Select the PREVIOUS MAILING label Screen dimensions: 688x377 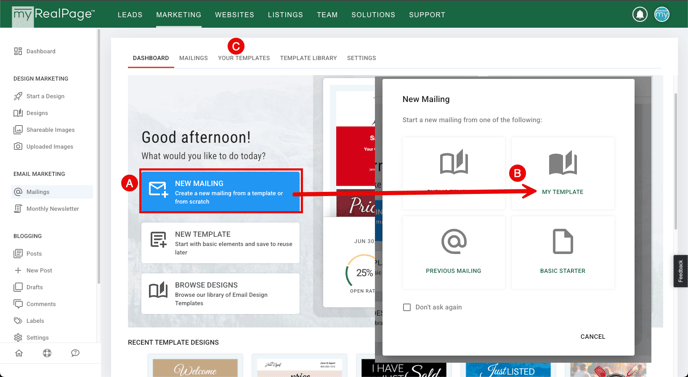click(x=453, y=271)
